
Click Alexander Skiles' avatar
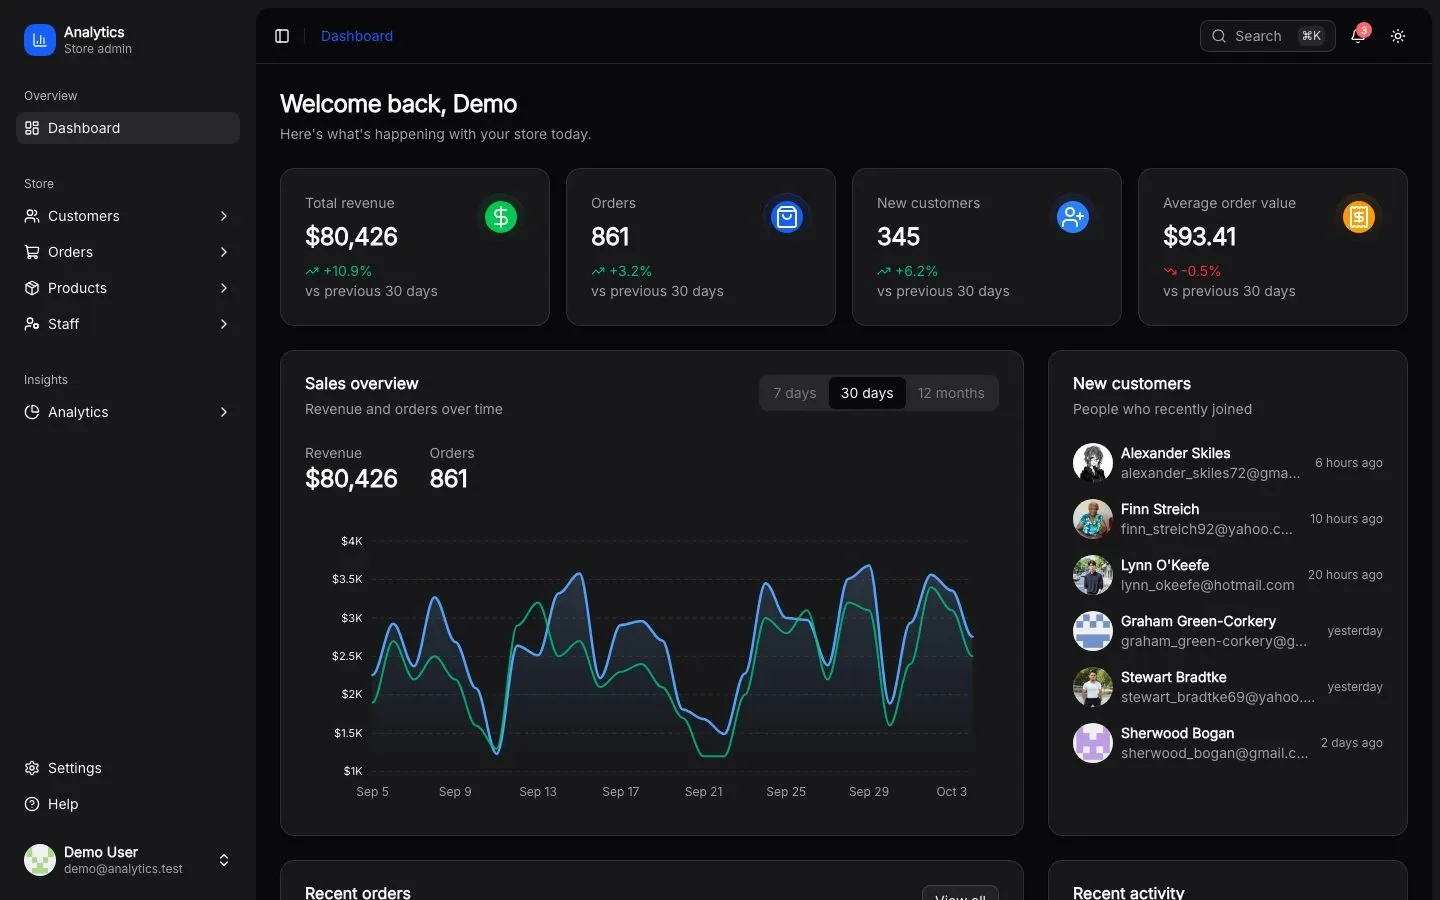pos(1093,463)
